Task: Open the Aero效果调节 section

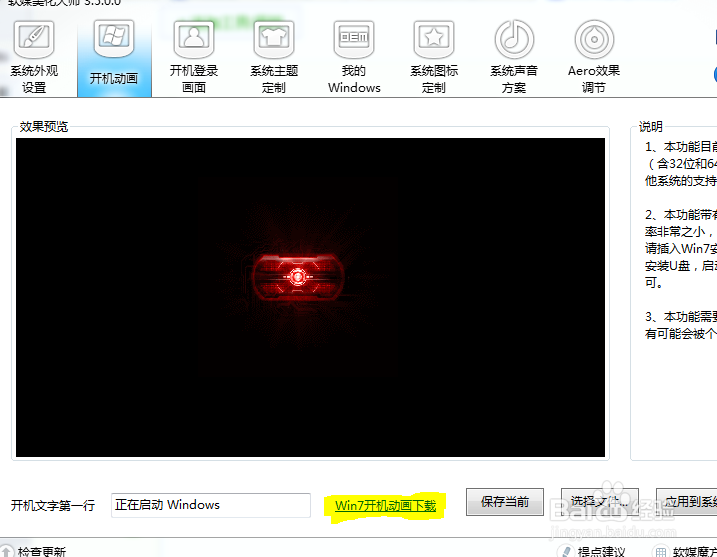Action: click(x=594, y=57)
